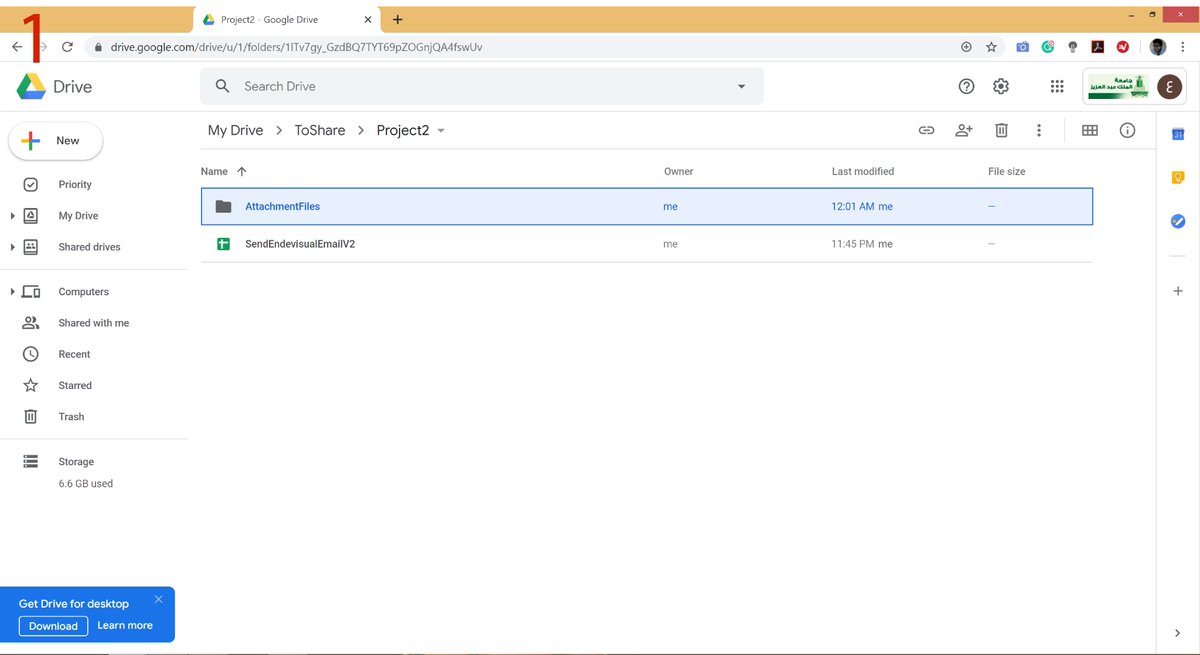Image resolution: width=1200 pixels, height=655 pixels.
Task: Close the Project2 Google Drive tab
Action: (x=368, y=20)
